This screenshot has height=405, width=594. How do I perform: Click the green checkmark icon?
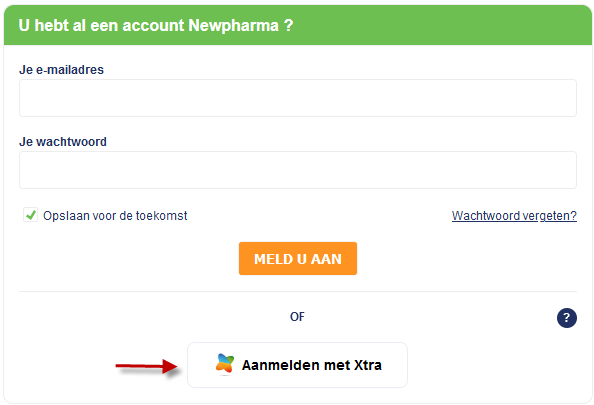31,215
